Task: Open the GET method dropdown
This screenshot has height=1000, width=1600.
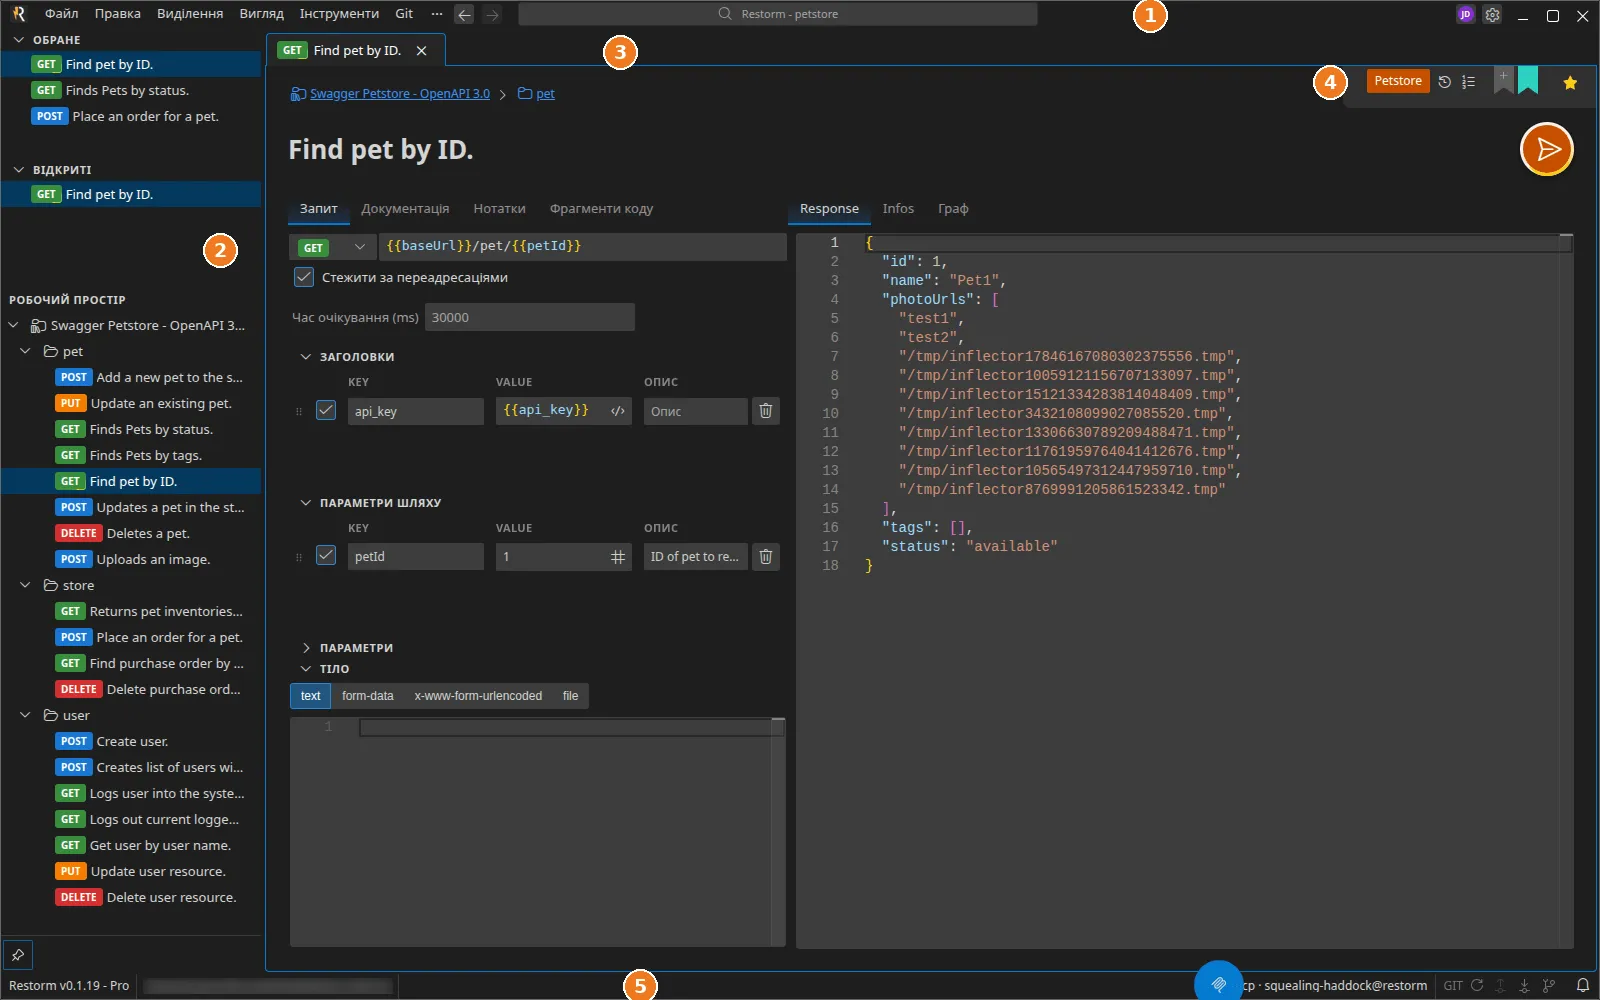Action: (333, 247)
